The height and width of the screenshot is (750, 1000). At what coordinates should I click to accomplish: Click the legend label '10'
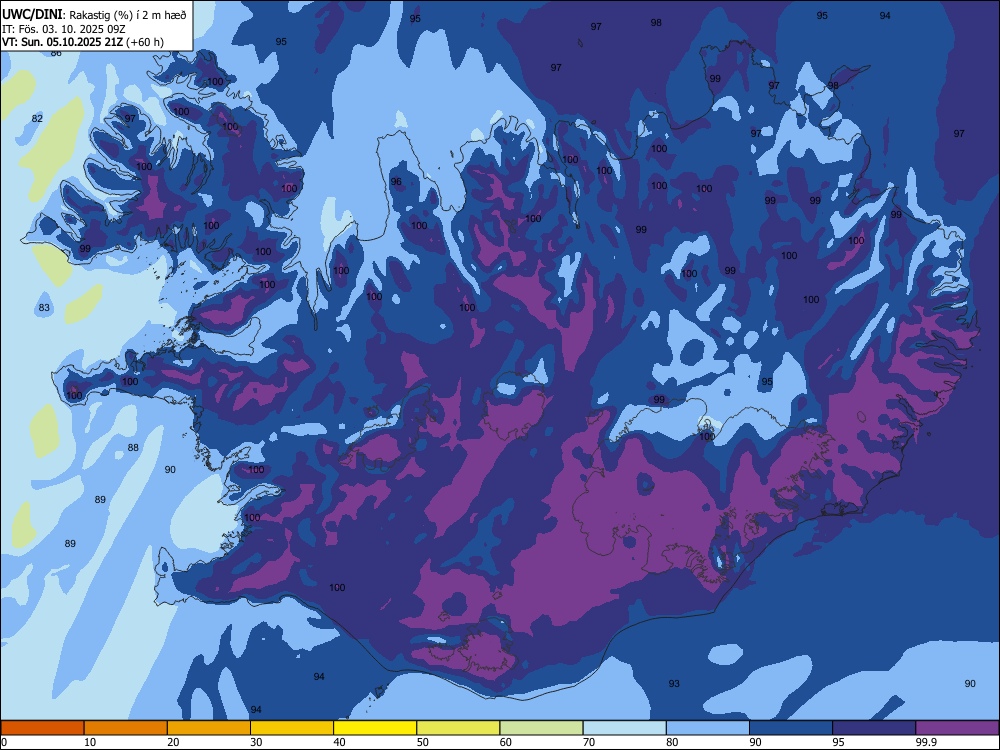click(90, 742)
